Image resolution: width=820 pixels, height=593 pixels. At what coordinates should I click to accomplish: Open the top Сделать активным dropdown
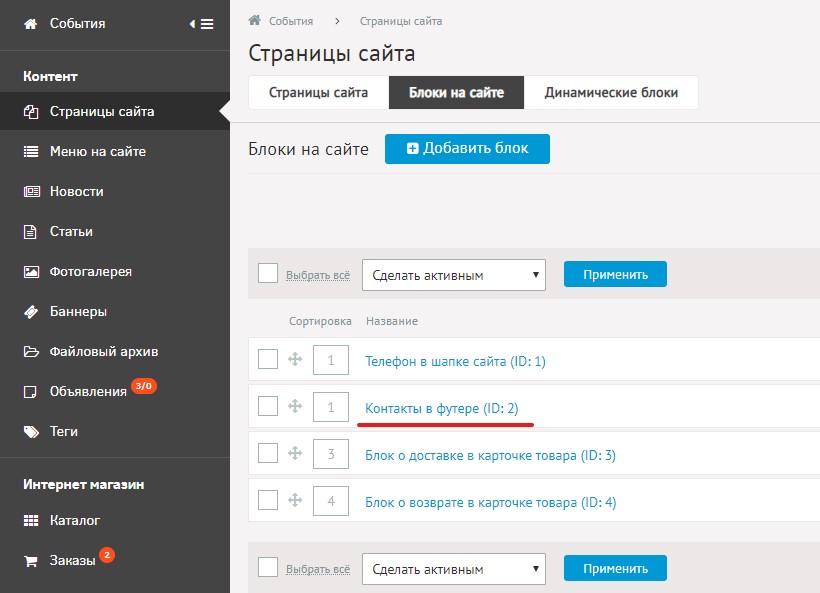pos(453,275)
